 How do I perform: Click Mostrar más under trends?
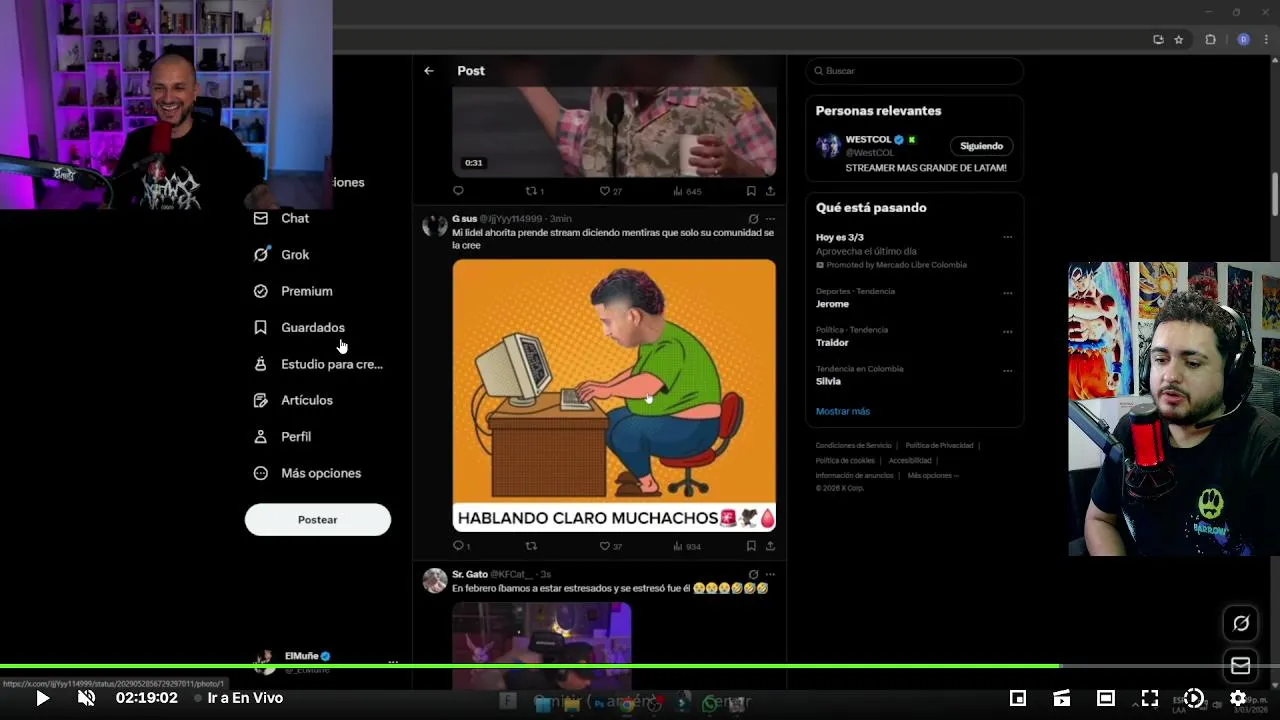(x=843, y=411)
